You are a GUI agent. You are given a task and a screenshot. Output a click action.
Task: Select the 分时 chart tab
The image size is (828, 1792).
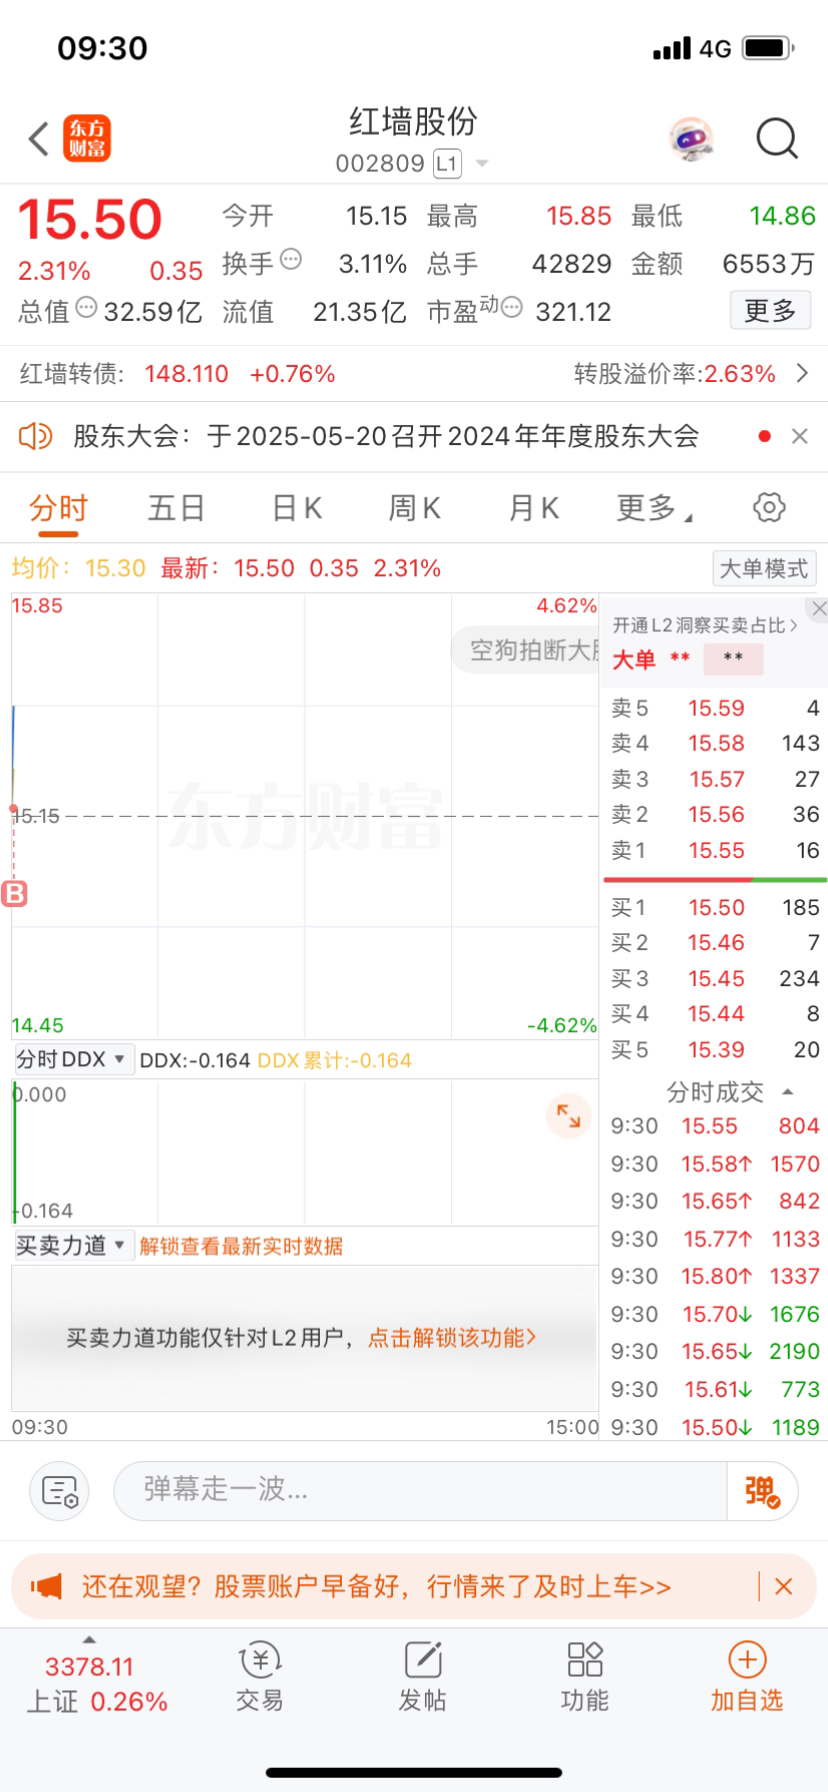58,508
